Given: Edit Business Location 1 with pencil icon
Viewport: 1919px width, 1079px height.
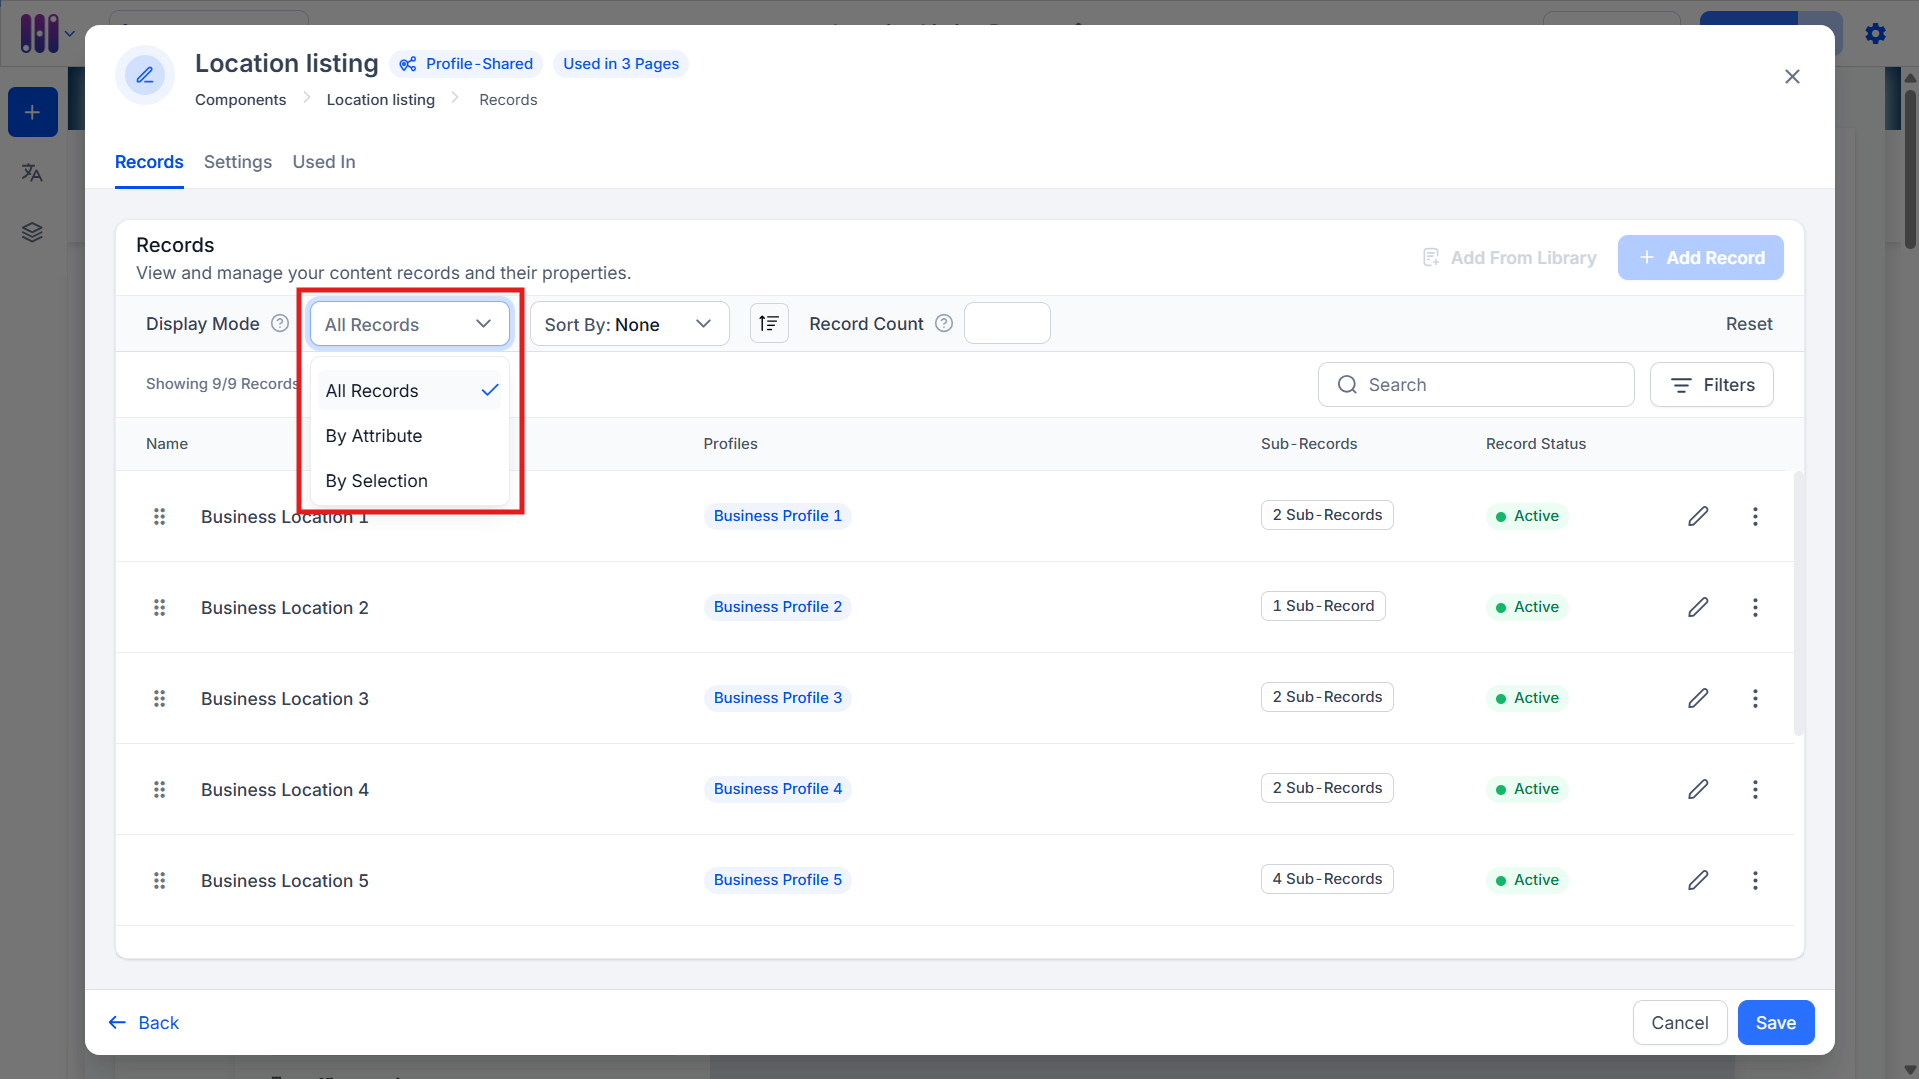Looking at the screenshot, I should [1698, 516].
